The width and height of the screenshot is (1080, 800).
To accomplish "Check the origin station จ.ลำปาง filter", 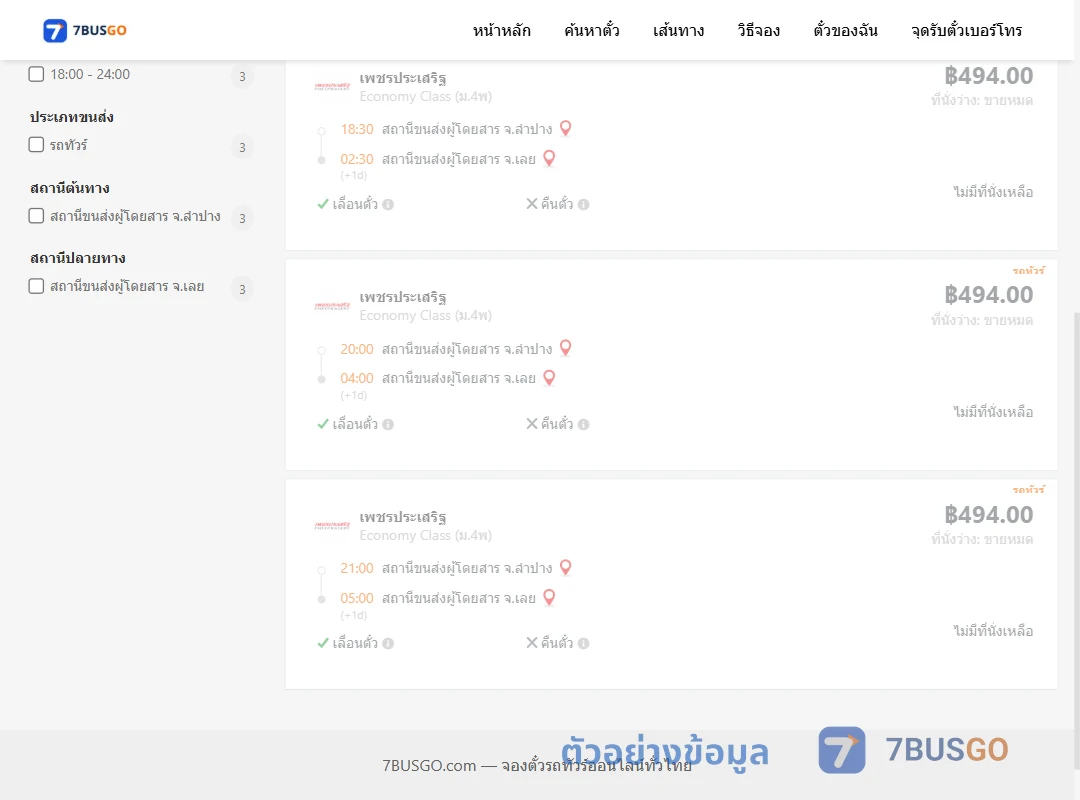I will (x=36, y=216).
